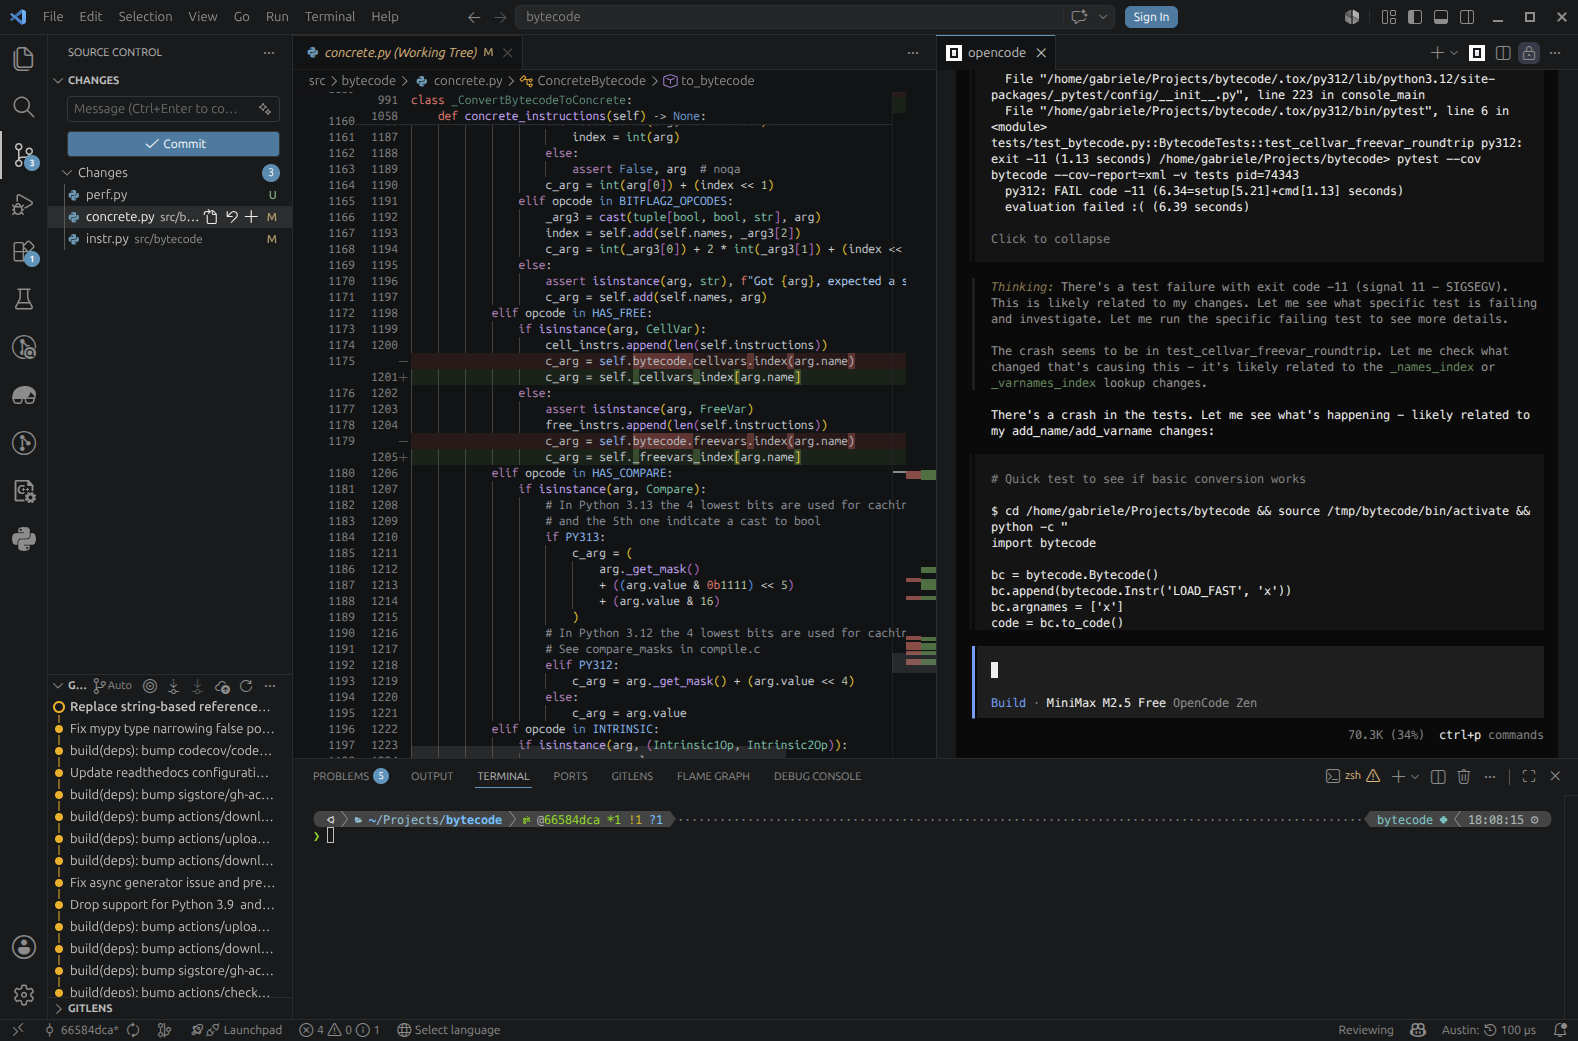Open the Explorer view in the activity bar
1578x1041 pixels.
pyautogui.click(x=24, y=59)
